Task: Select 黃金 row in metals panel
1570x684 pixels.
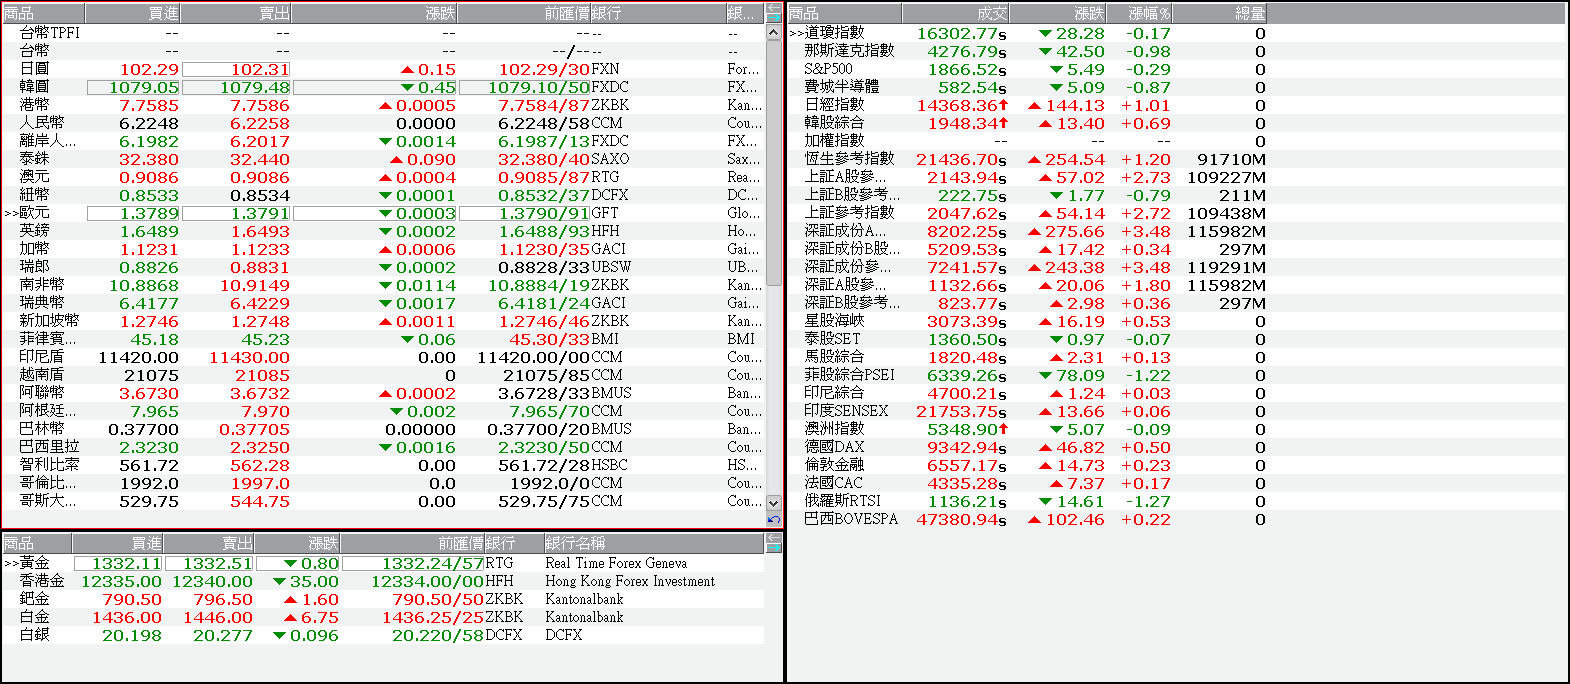Action: pyautogui.click(x=383, y=563)
